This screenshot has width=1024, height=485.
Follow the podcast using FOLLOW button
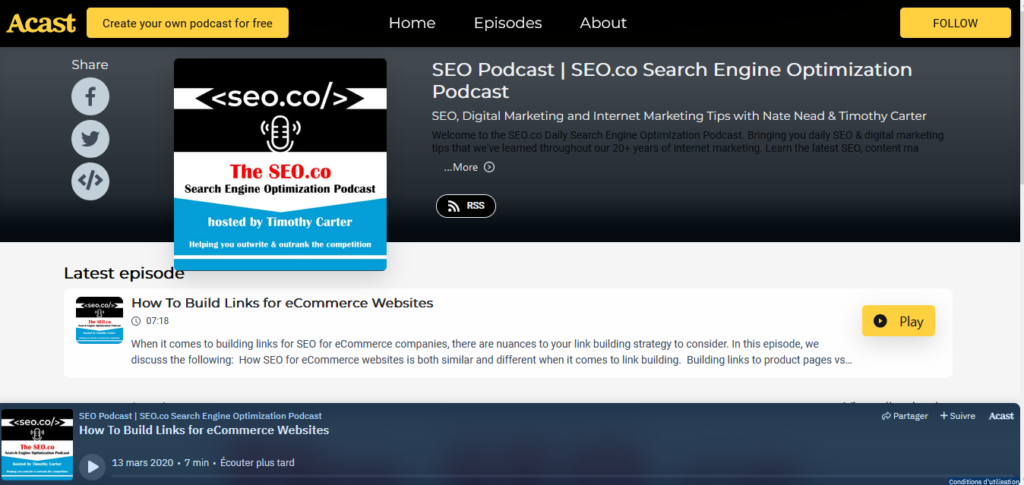955,23
